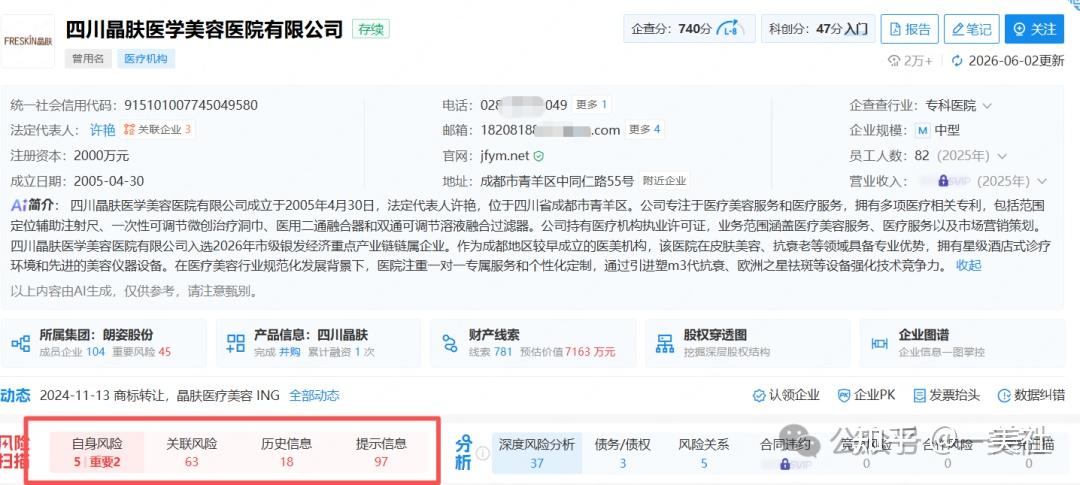Expand 员工人数 82 (2025年) dropdown

pyautogui.click(x=1001, y=156)
